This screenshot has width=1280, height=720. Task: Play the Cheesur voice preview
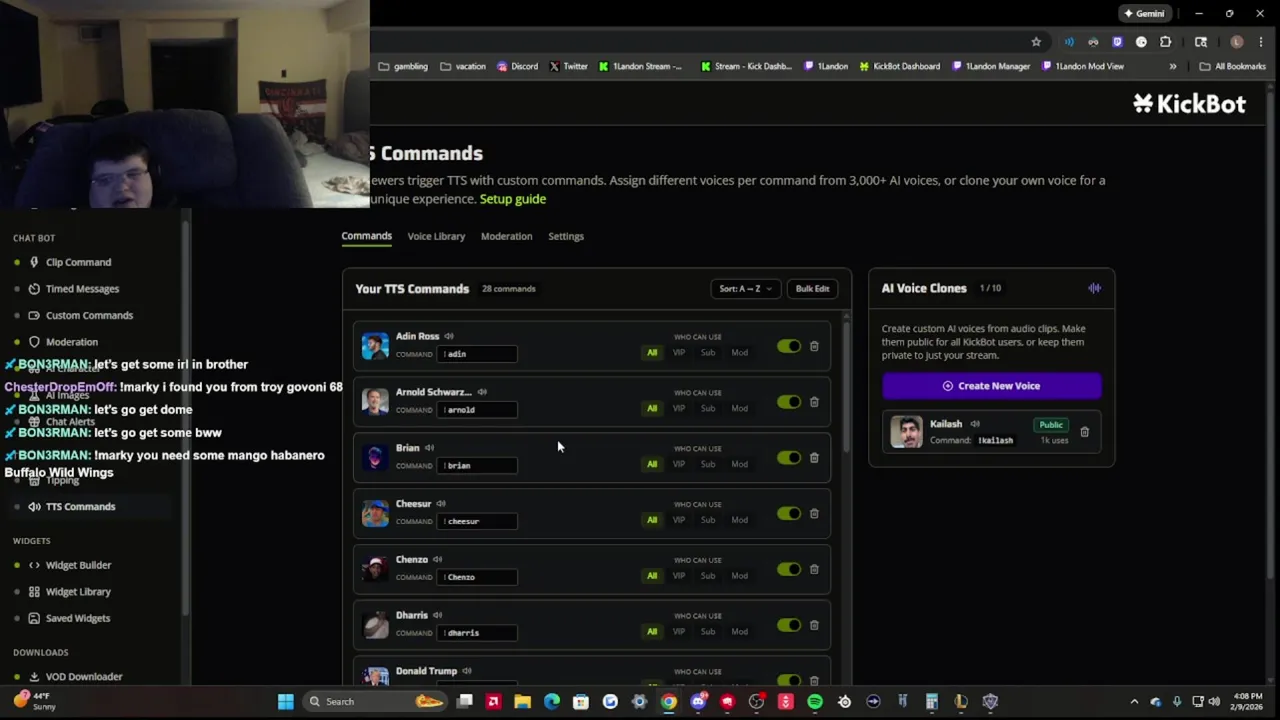pyautogui.click(x=441, y=504)
